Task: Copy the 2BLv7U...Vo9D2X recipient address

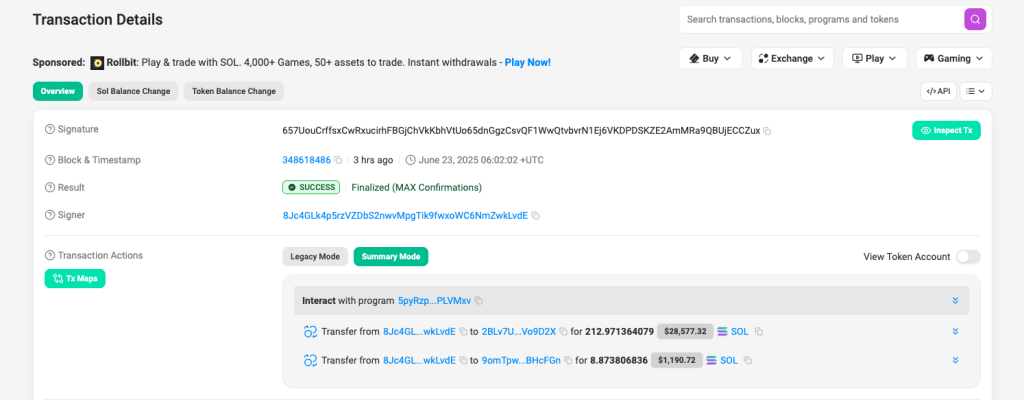Action: click(x=563, y=332)
